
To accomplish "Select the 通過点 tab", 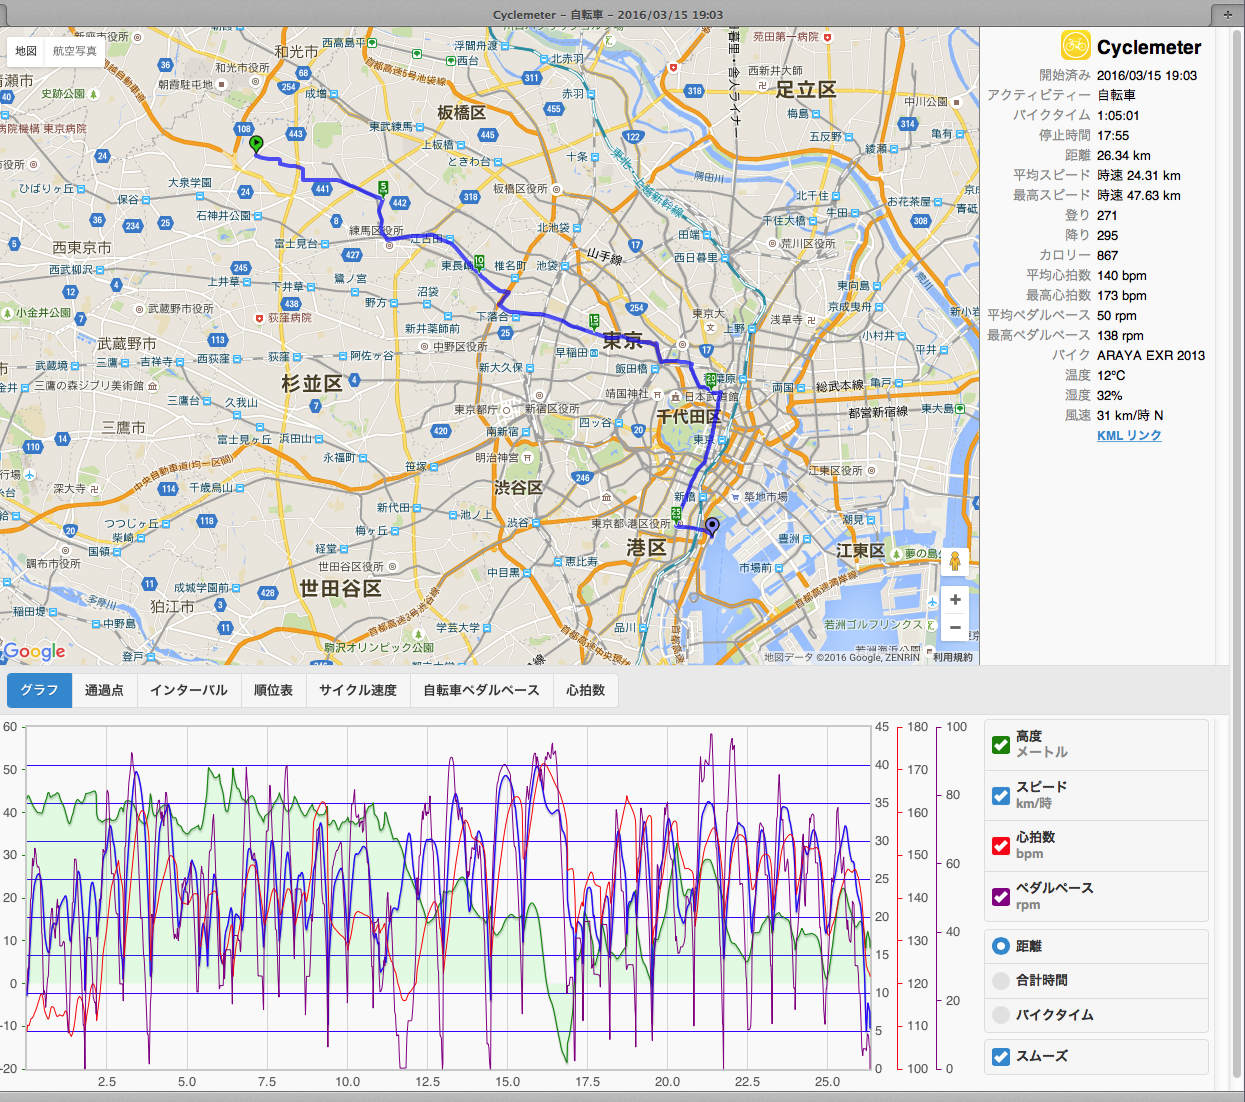I will click(x=104, y=690).
